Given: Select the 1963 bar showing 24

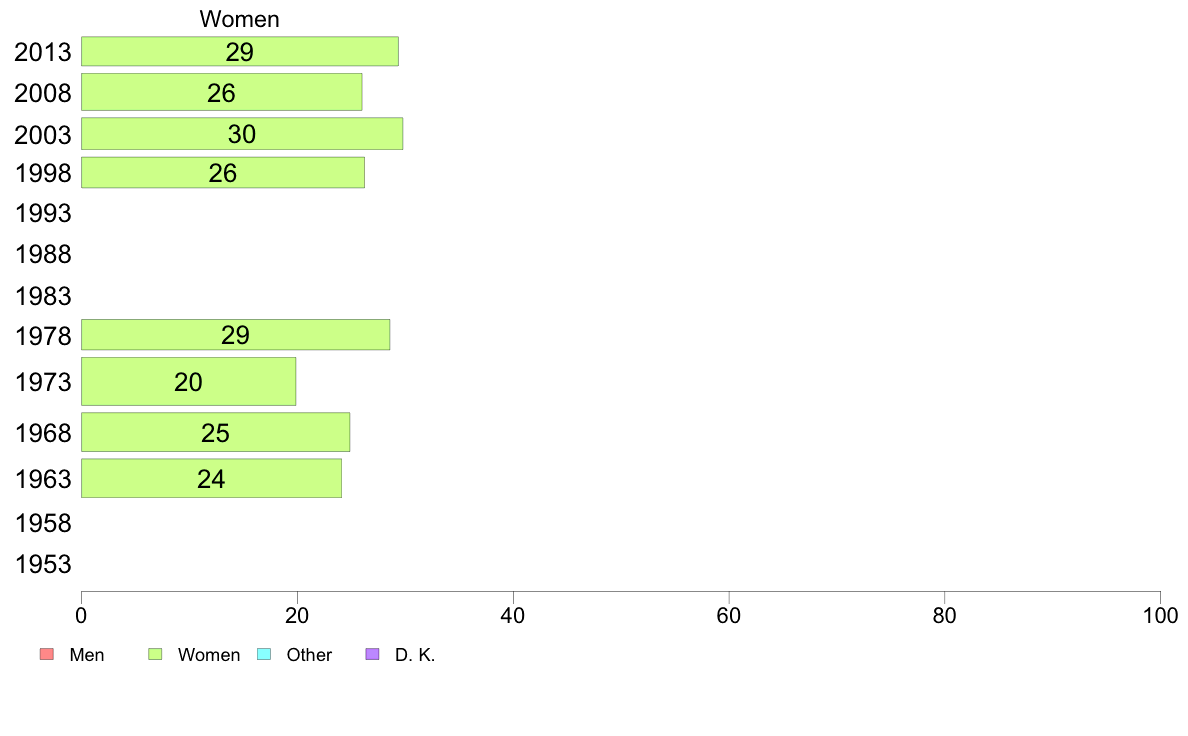Looking at the screenshot, I should (x=211, y=479).
